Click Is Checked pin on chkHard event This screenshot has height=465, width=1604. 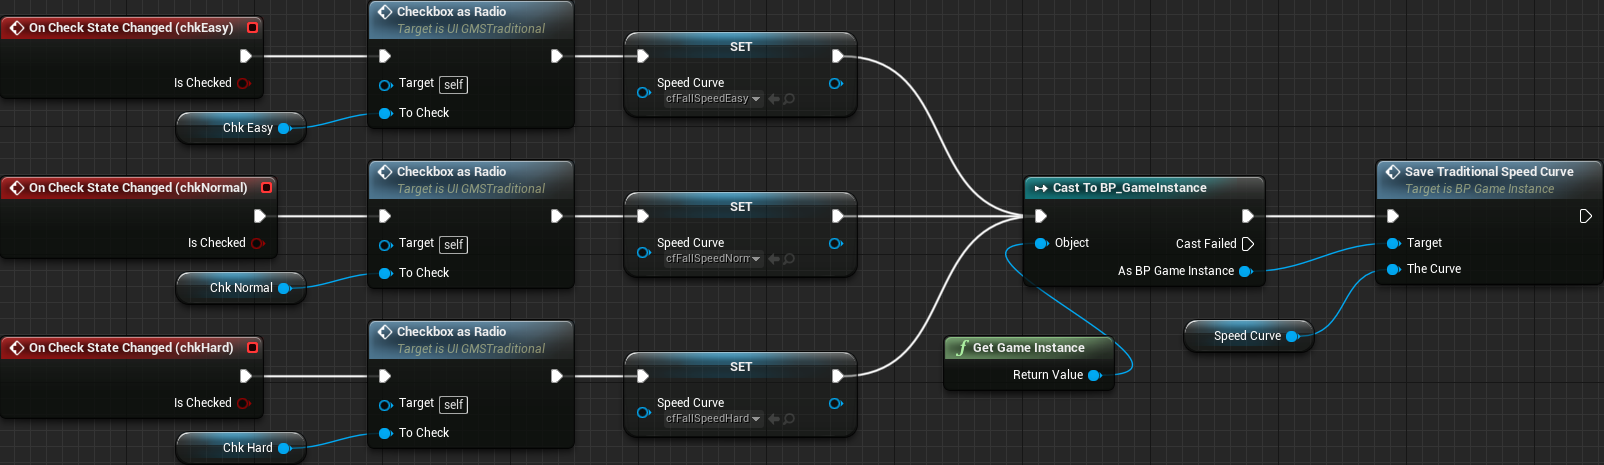point(243,403)
